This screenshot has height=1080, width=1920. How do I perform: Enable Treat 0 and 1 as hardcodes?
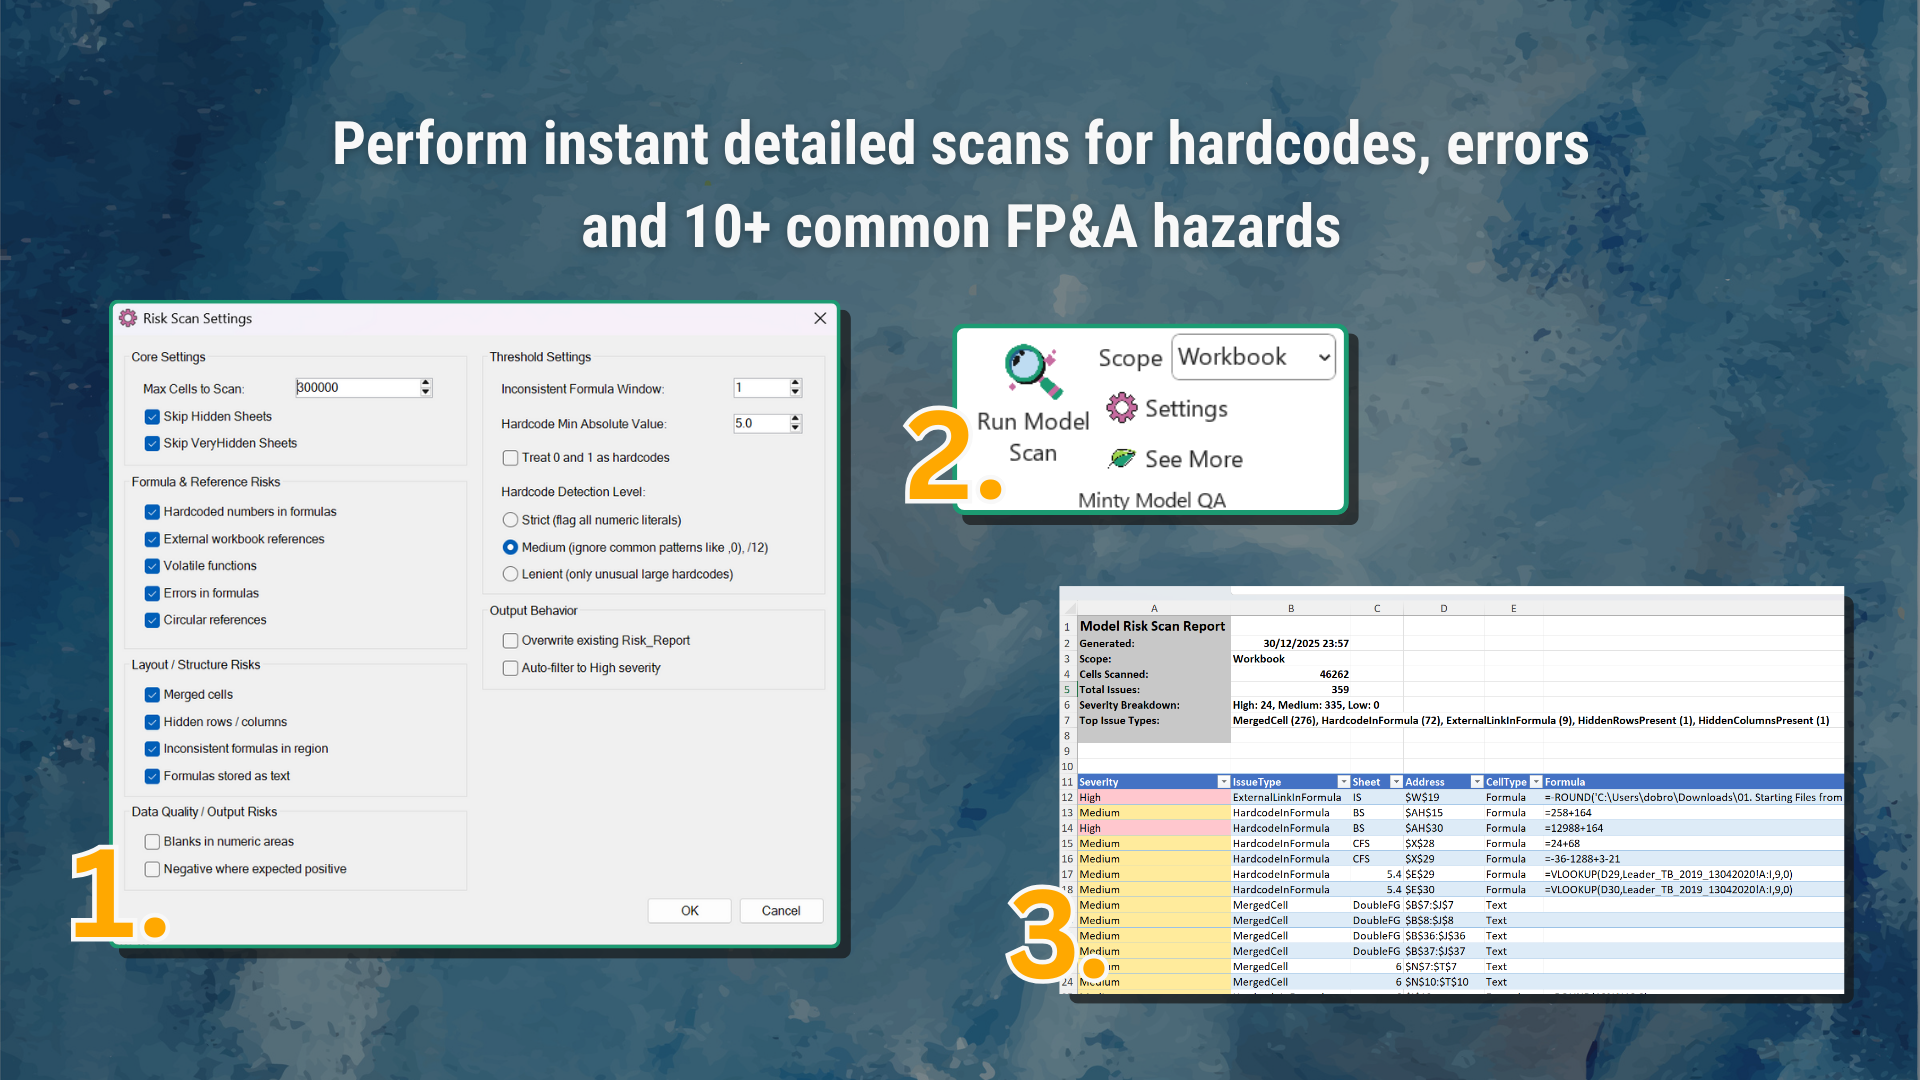pyautogui.click(x=510, y=457)
